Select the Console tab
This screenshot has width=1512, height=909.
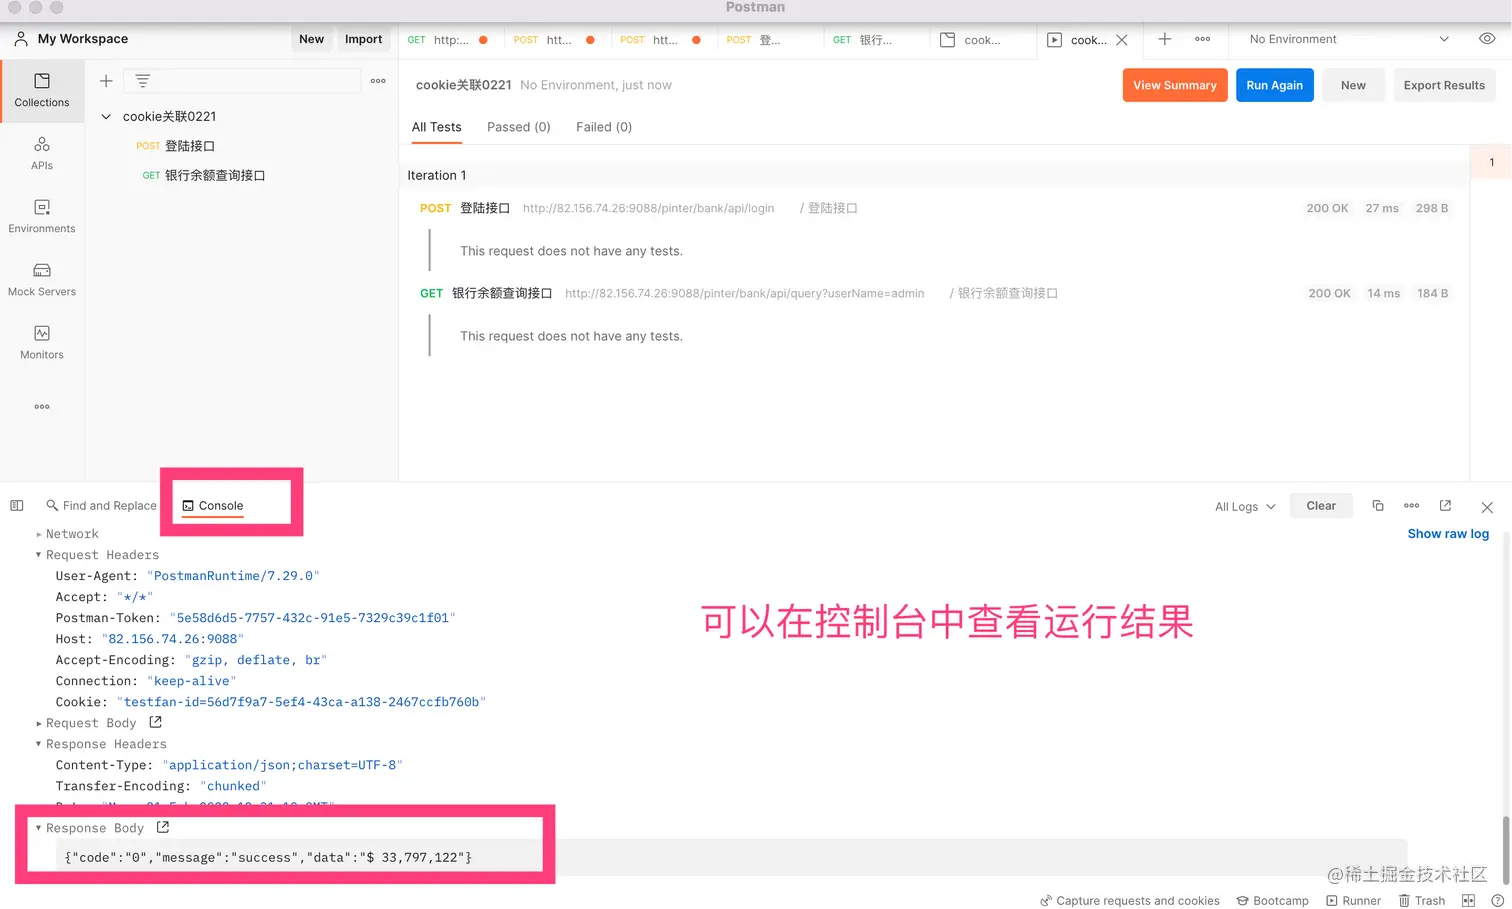[x=213, y=506]
